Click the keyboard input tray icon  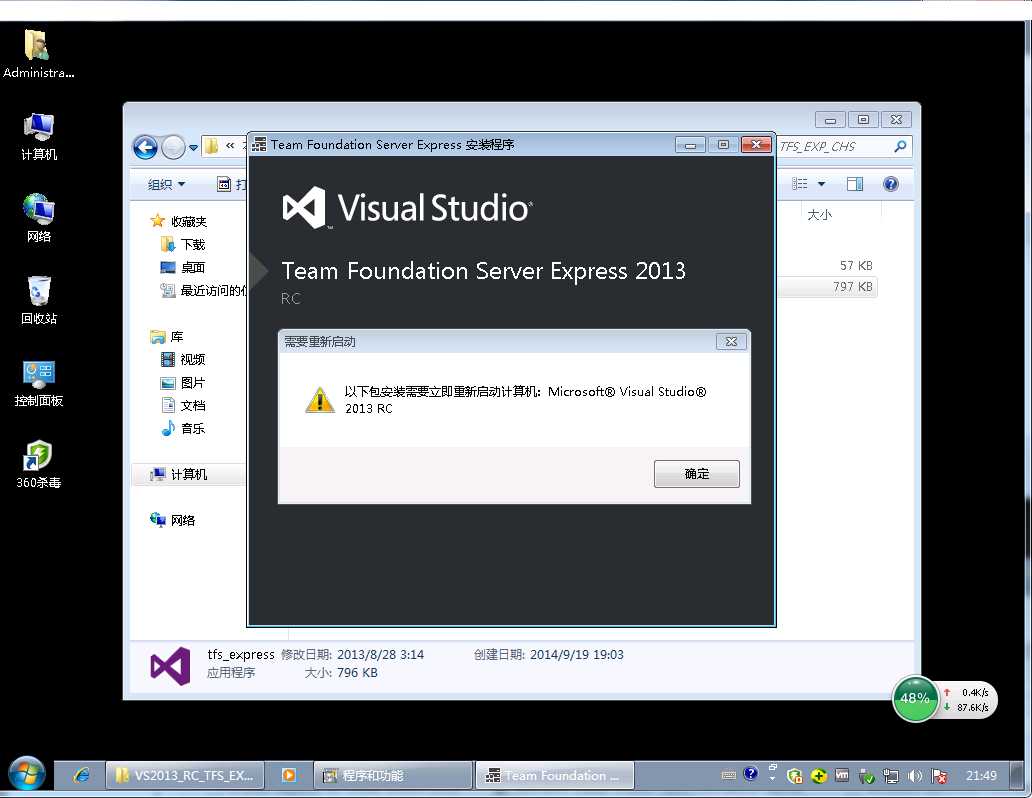pos(729,776)
